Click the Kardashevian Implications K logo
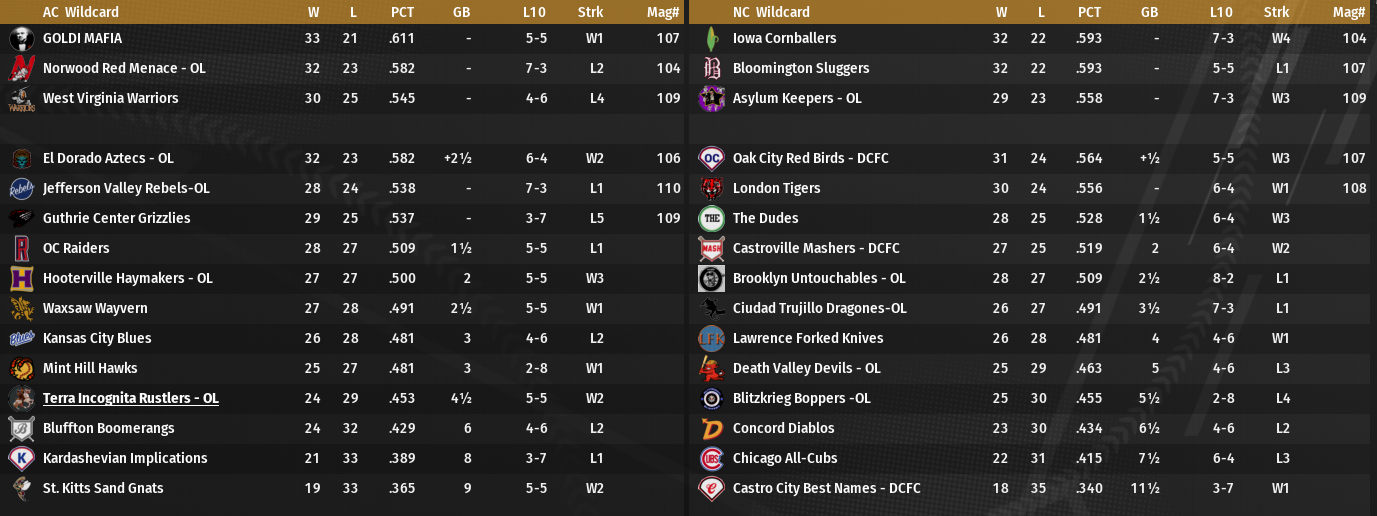1377x516 pixels. 21,458
